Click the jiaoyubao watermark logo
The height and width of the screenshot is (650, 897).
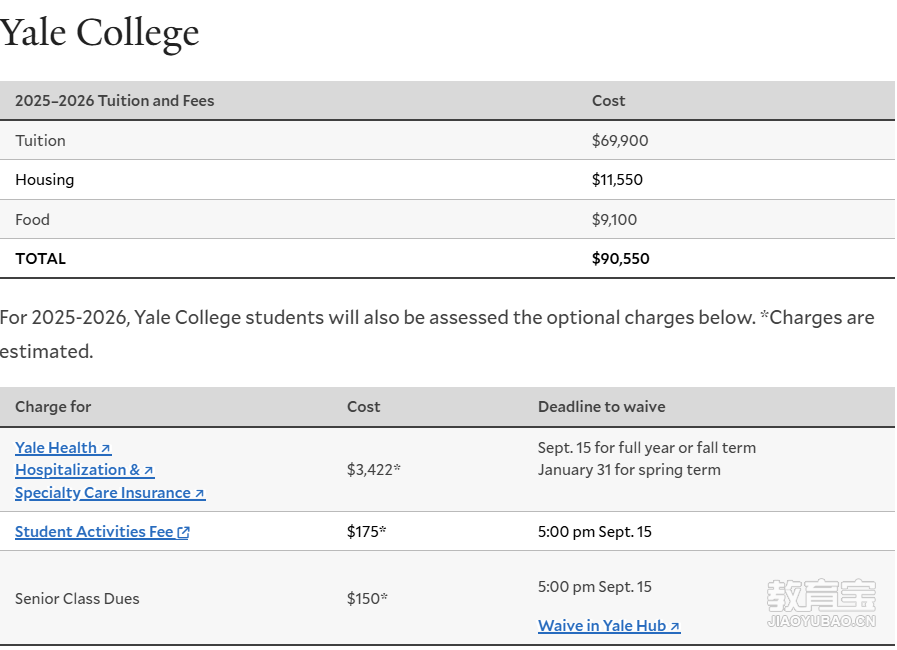click(x=821, y=603)
